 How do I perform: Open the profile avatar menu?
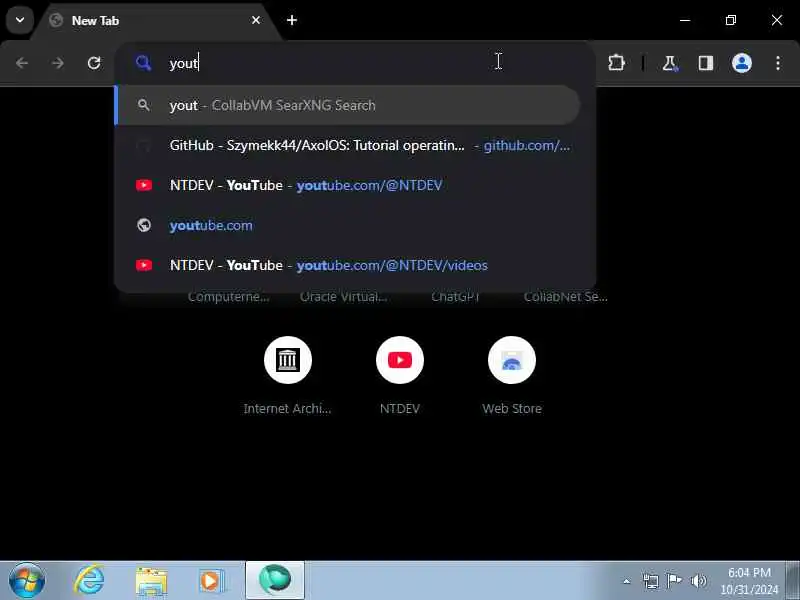click(742, 63)
